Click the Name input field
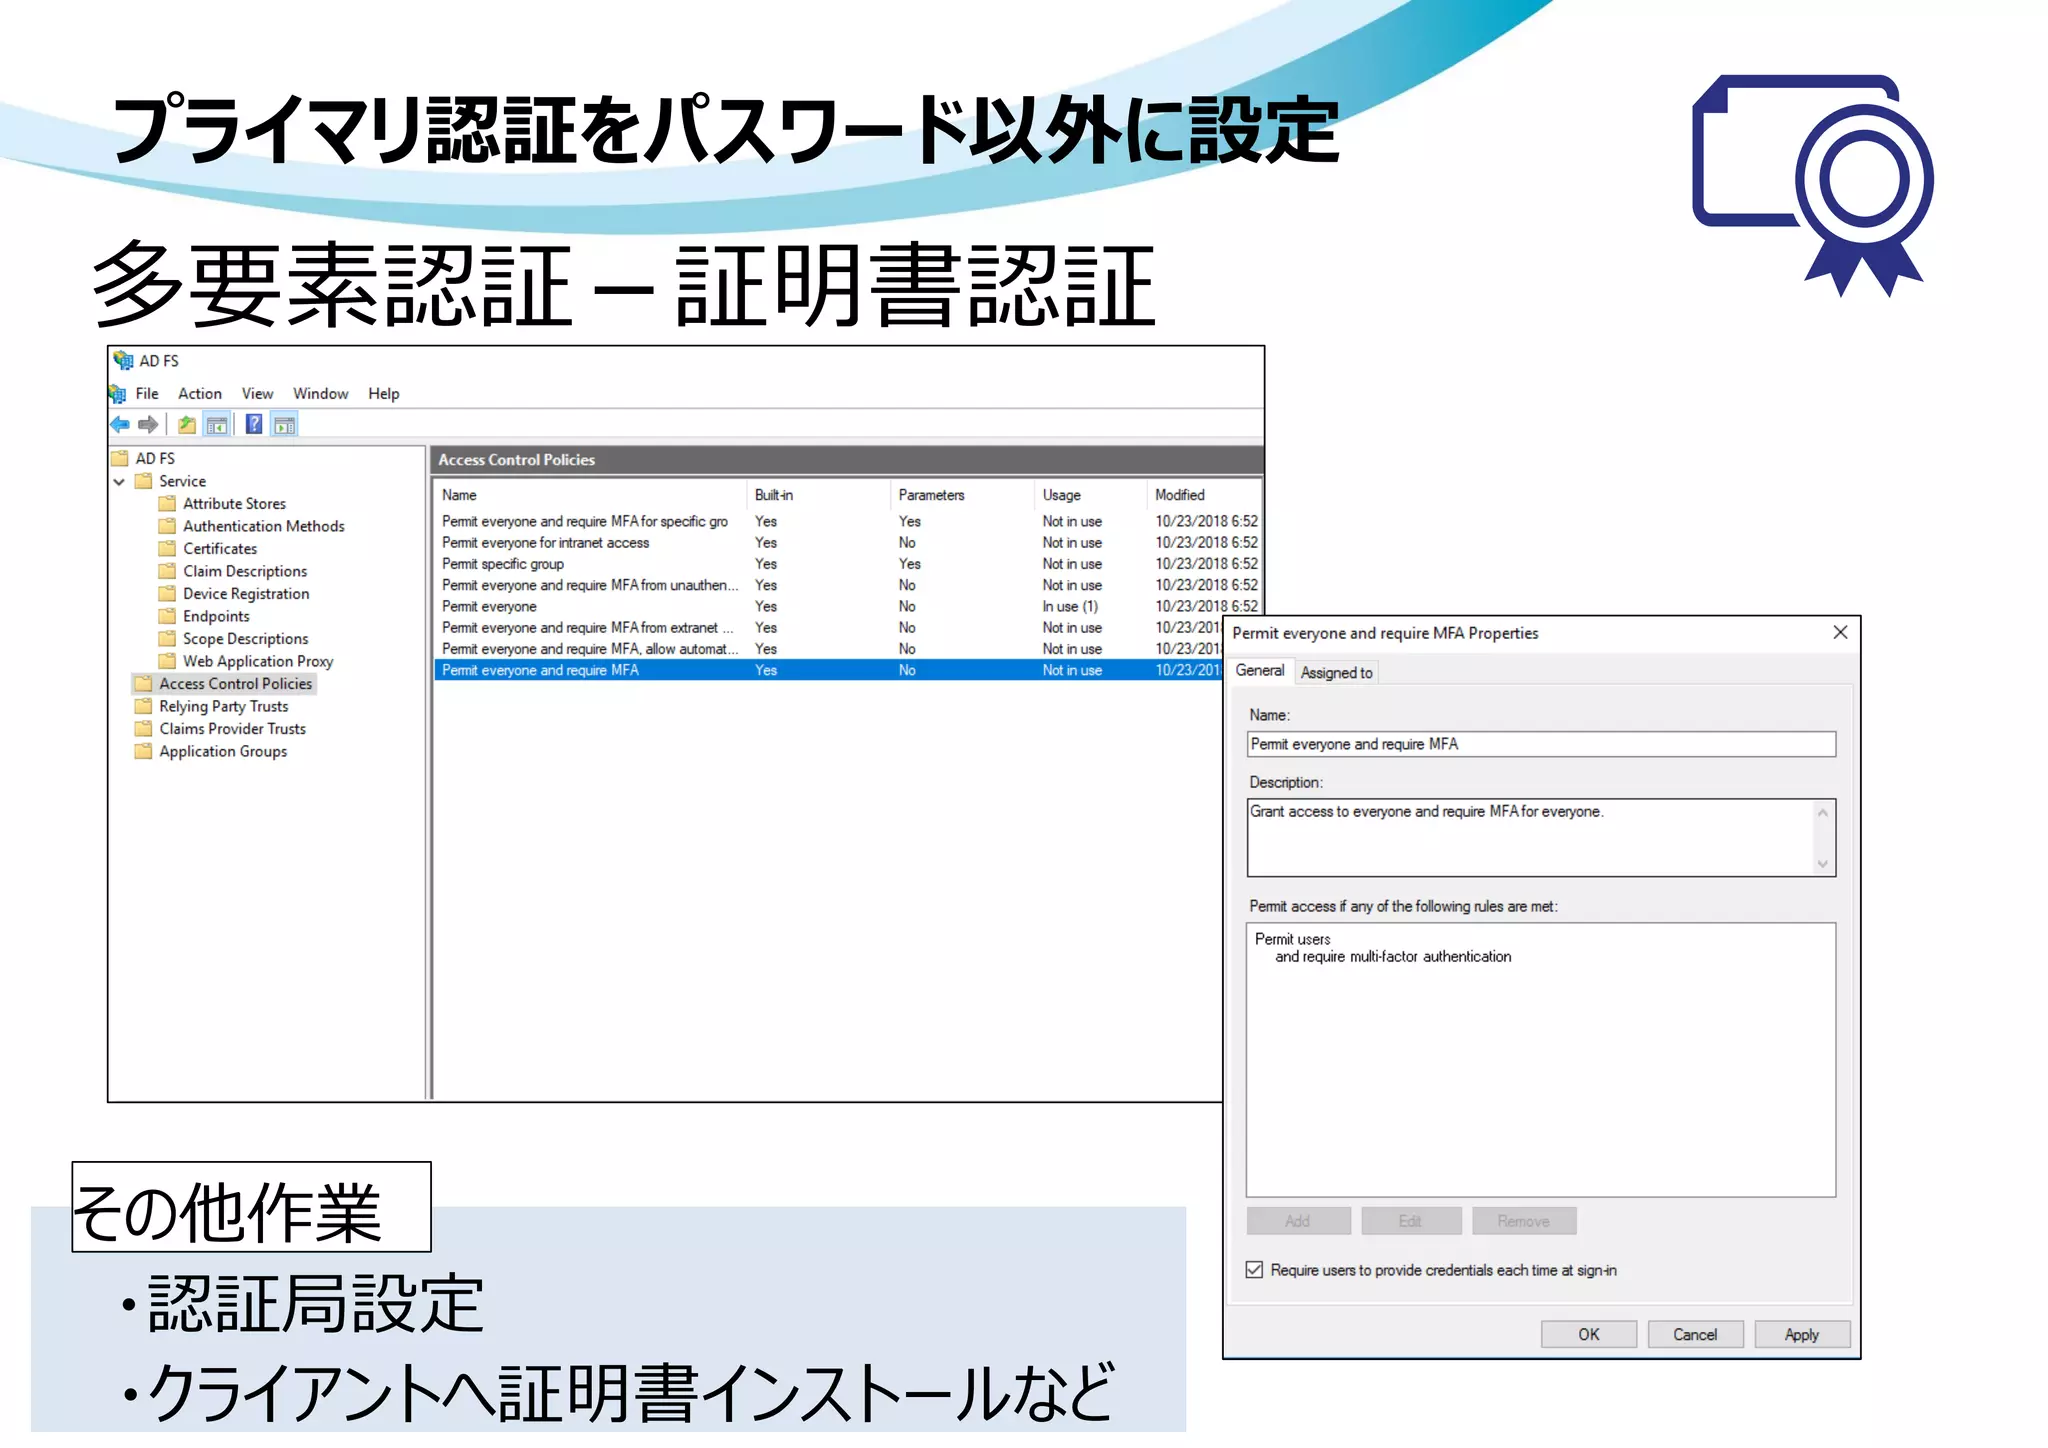The image size is (2048, 1448). click(x=1541, y=744)
